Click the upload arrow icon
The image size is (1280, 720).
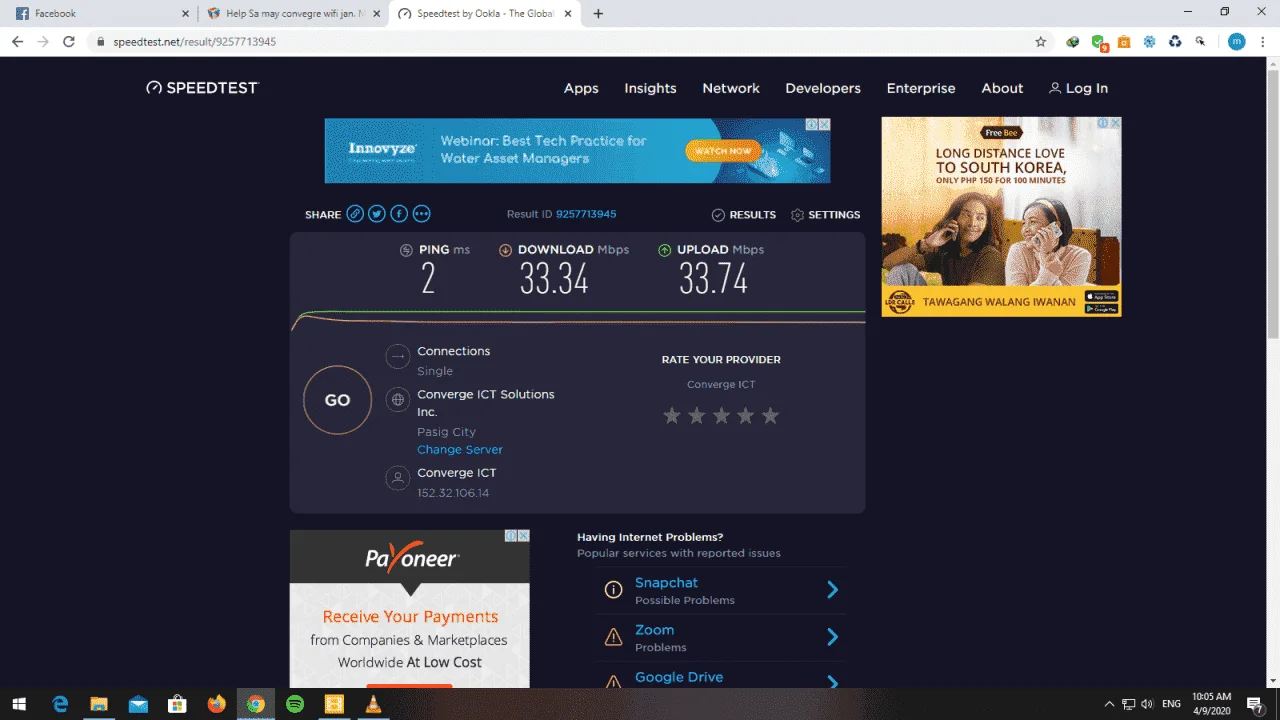tap(665, 250)
